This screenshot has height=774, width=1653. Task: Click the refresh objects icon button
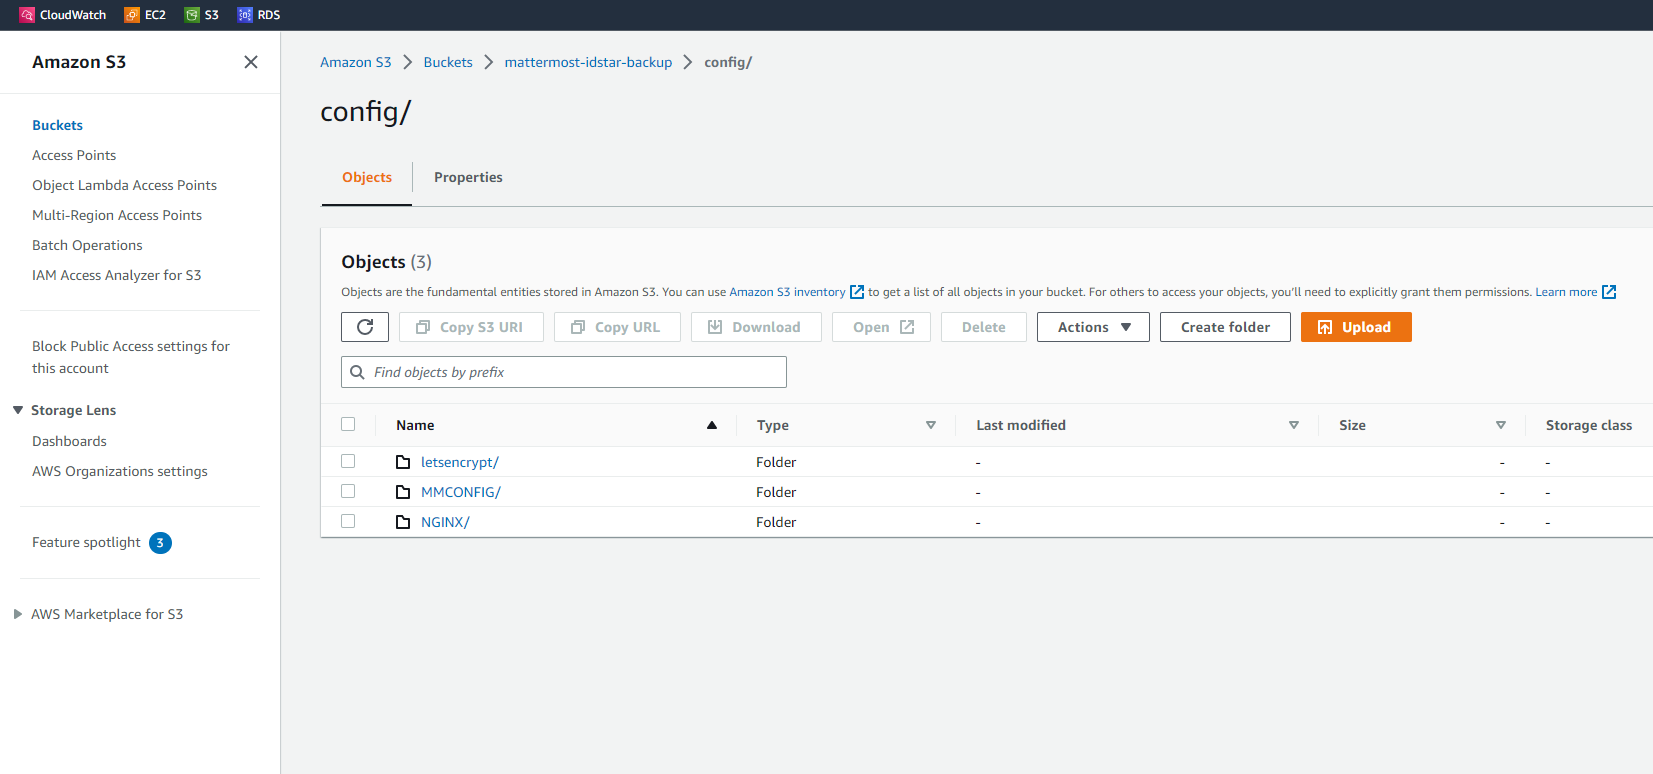[x=365, y=327]
